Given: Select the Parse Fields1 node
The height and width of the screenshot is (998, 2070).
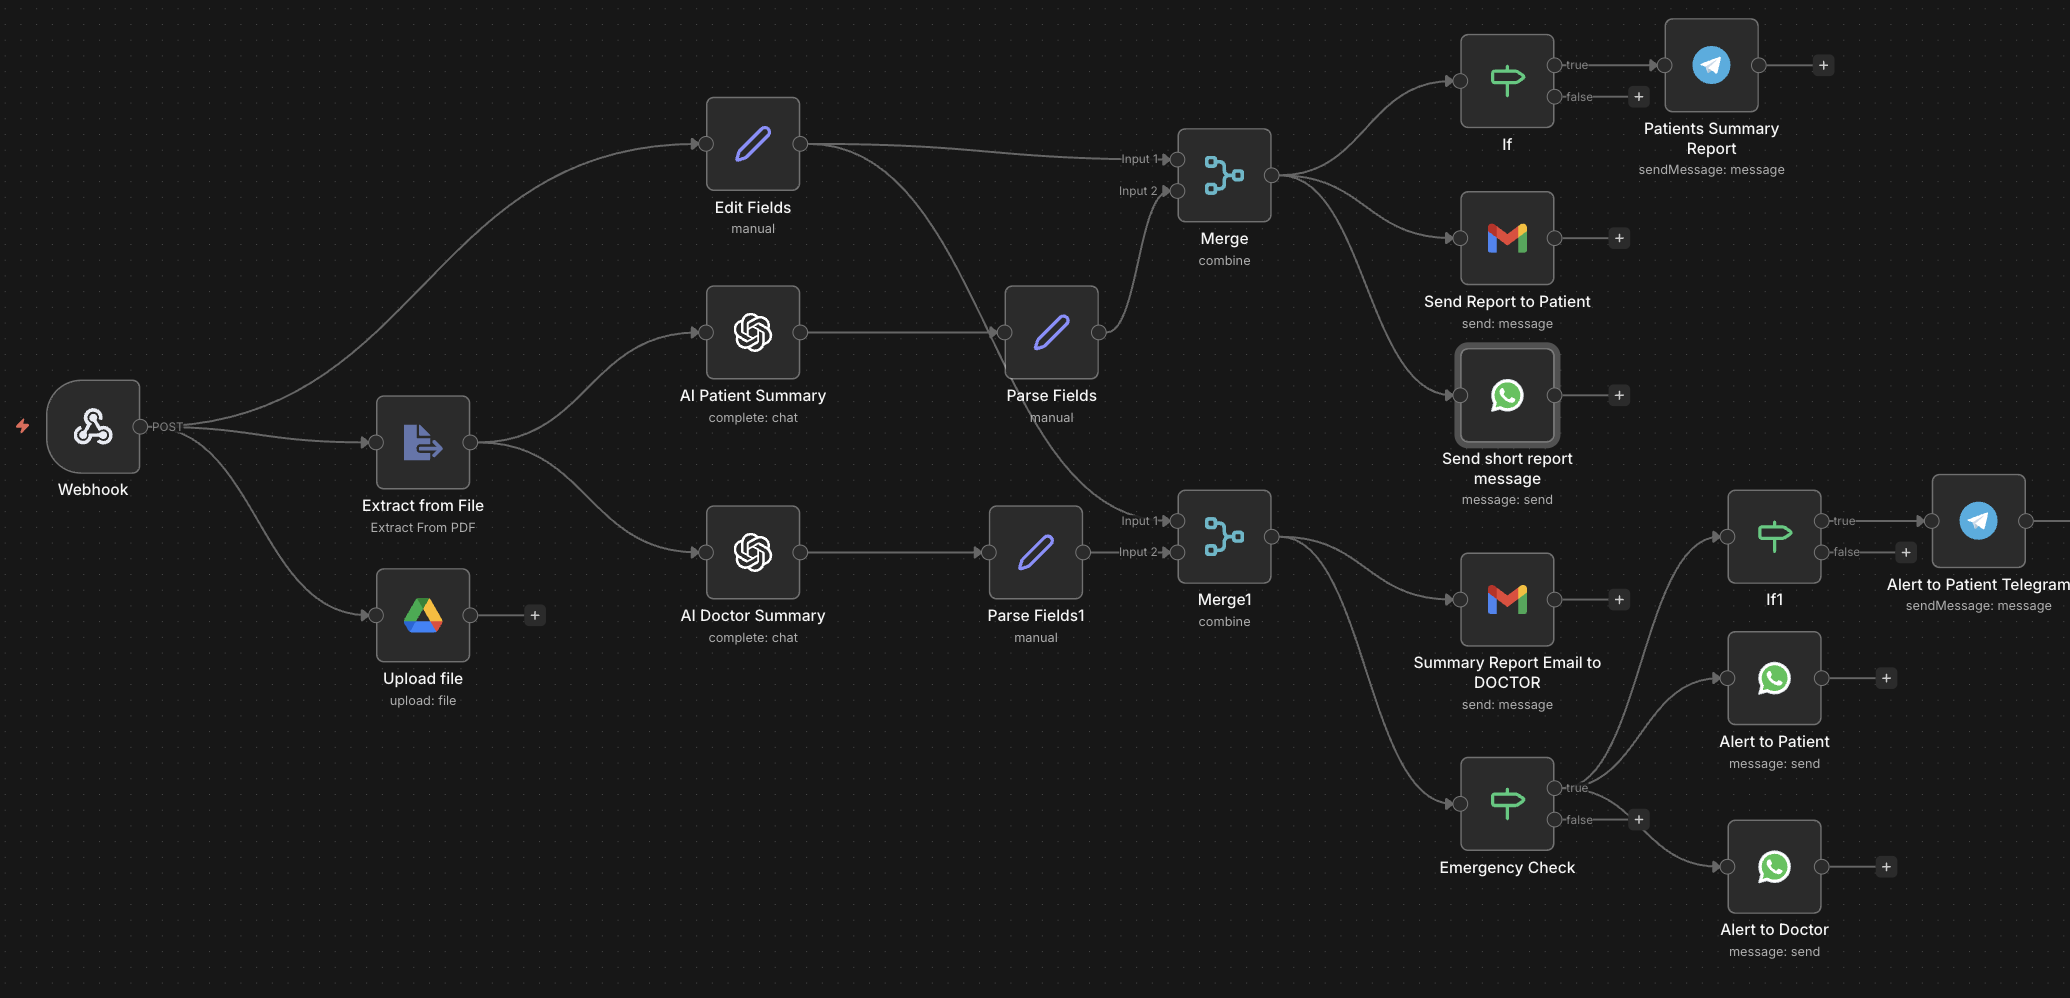Looking at the screenshot, I should click(1036, 552).
